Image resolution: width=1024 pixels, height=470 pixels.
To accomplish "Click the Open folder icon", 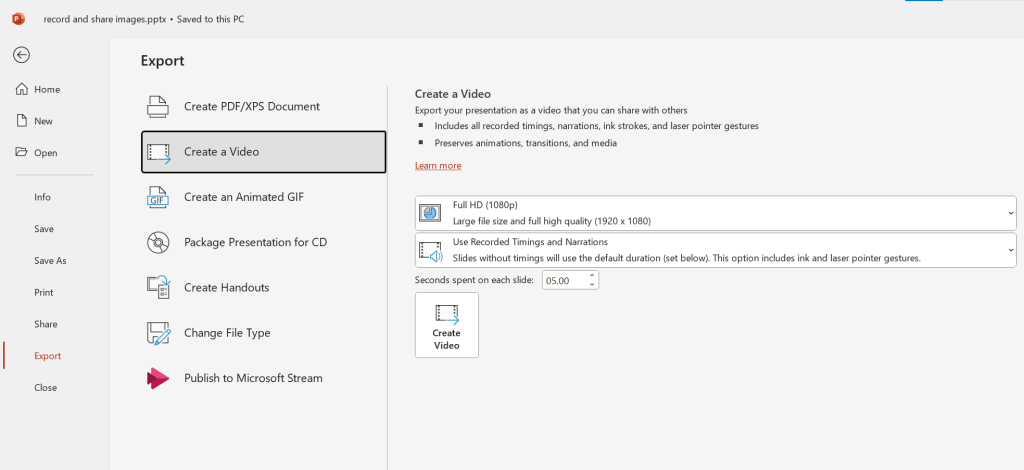I will pyautogui.click(x=22, y=152).
